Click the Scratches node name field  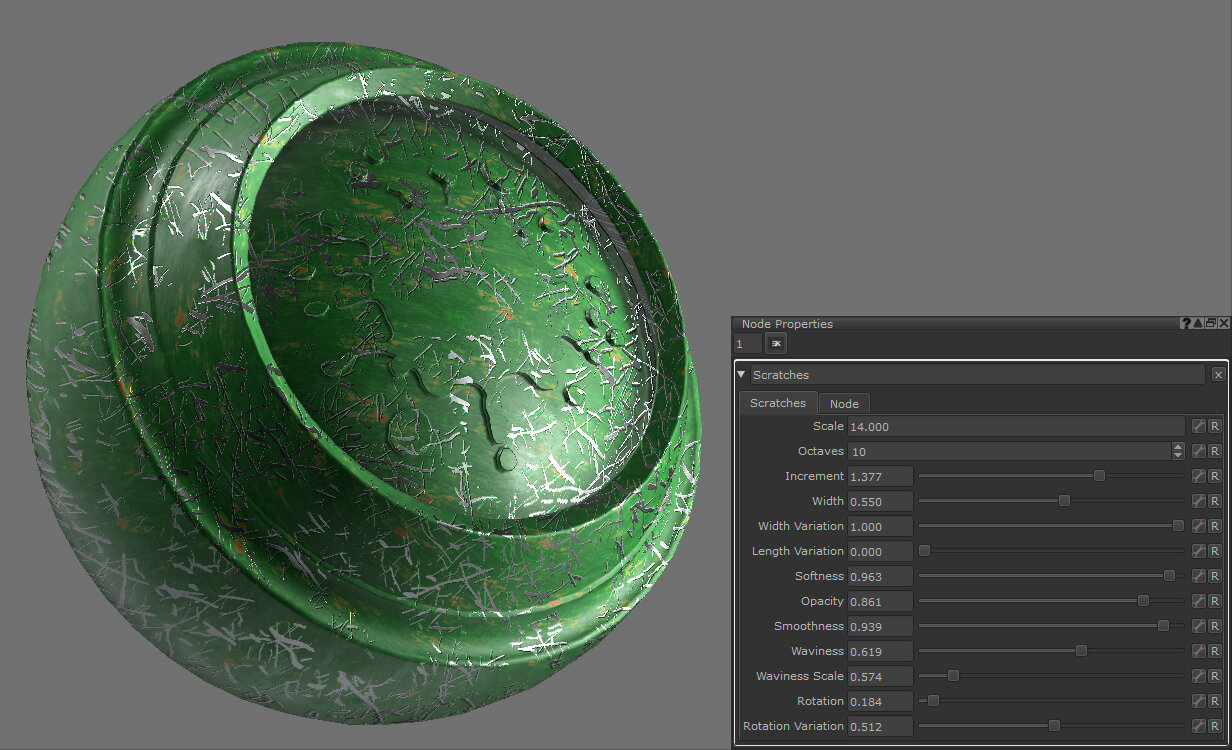976,375
